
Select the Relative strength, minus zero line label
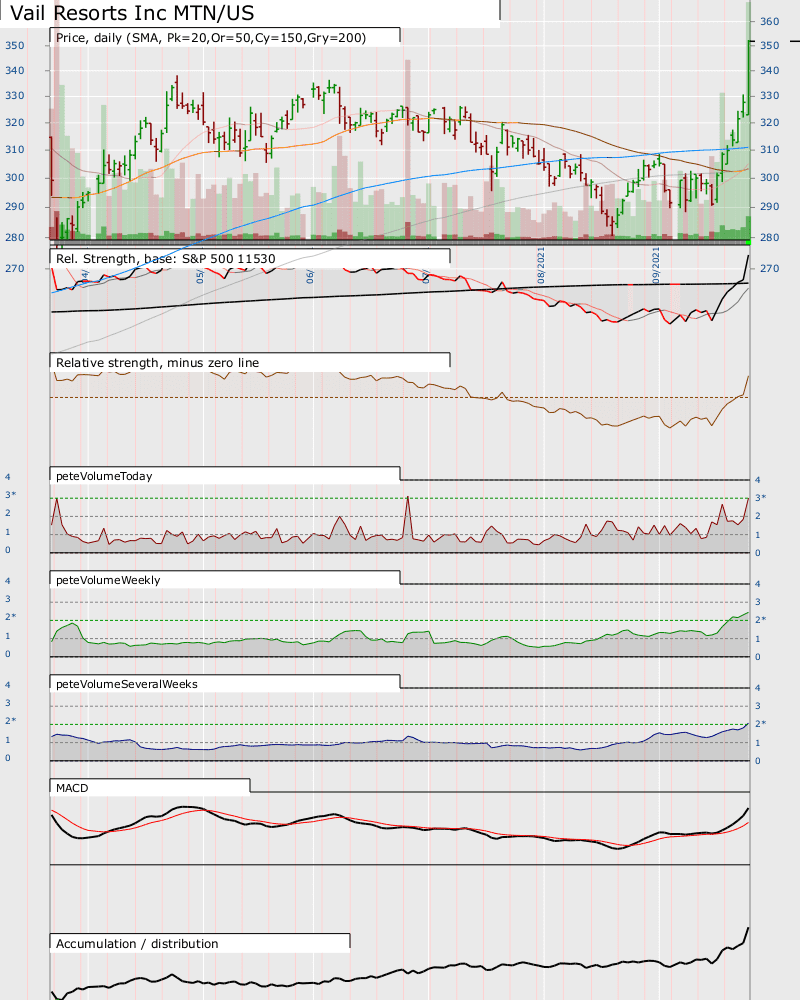point(158,363)
